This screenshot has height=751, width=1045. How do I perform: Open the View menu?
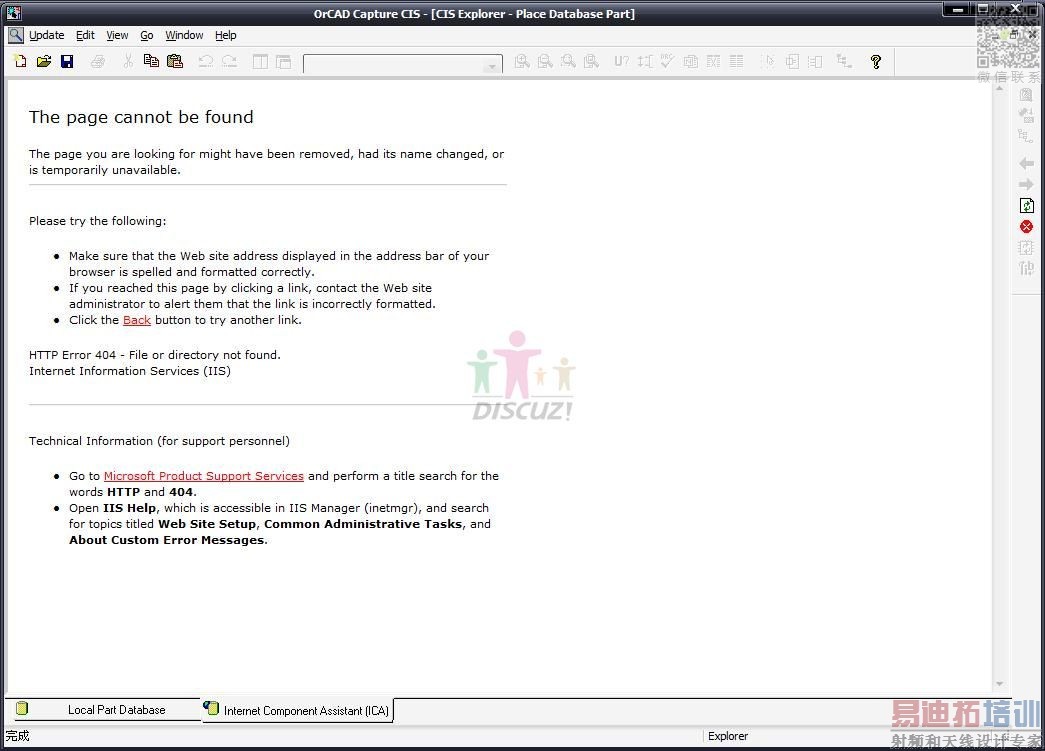(117, 35)
